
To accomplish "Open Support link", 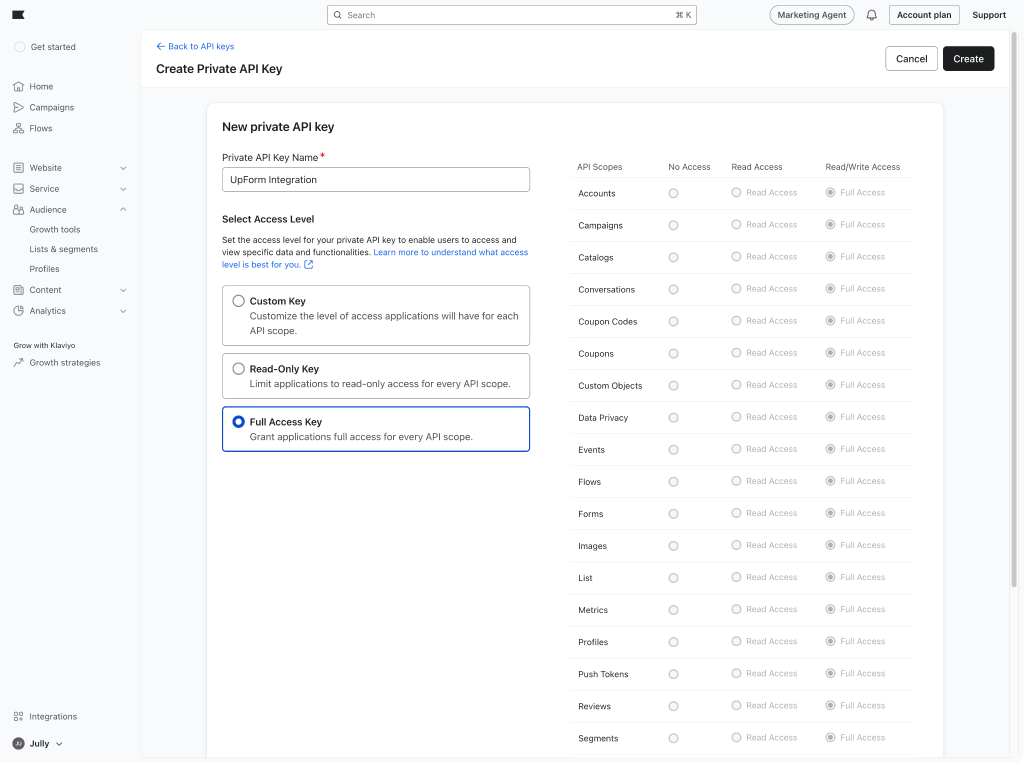I will coord(989,15).
